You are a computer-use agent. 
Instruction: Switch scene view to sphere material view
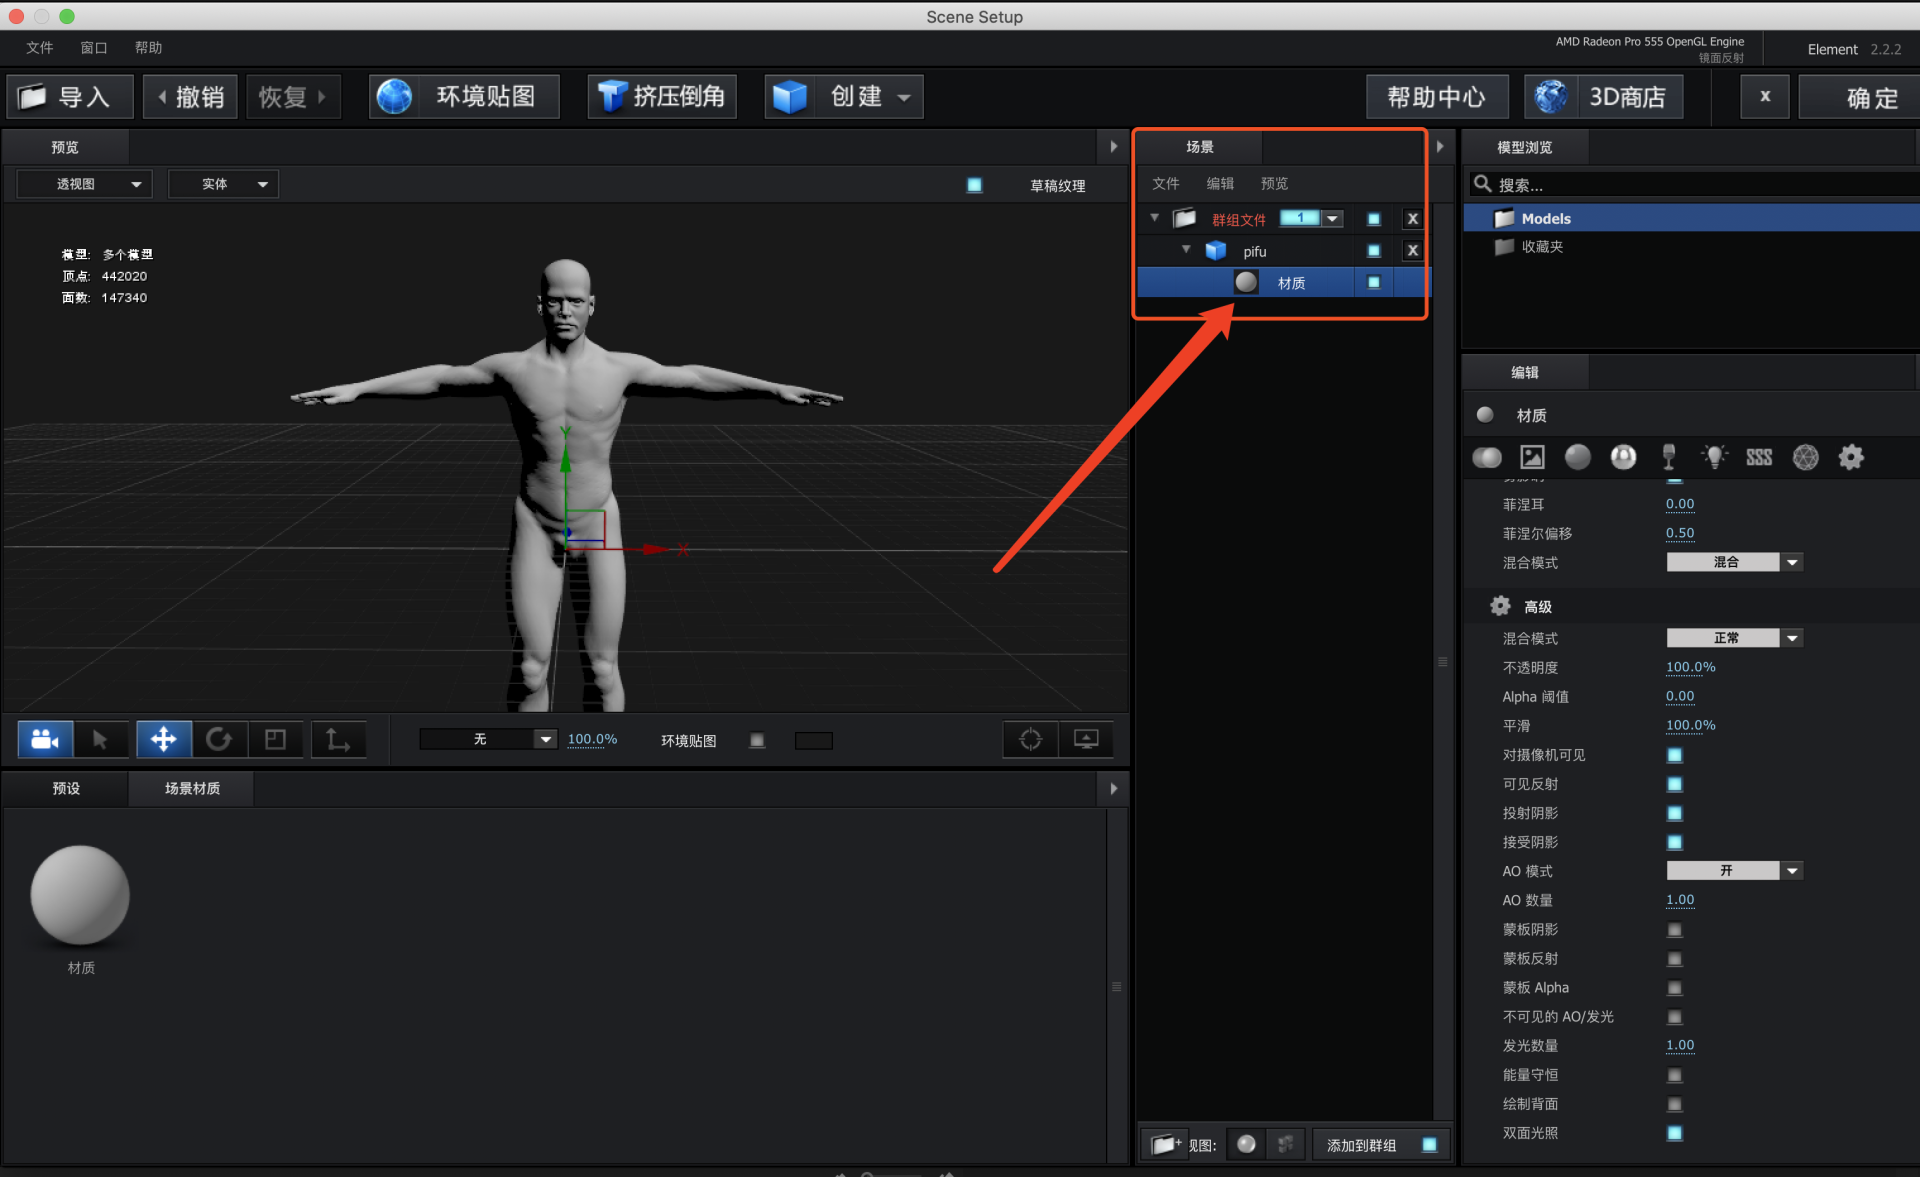[1246, 1144]
